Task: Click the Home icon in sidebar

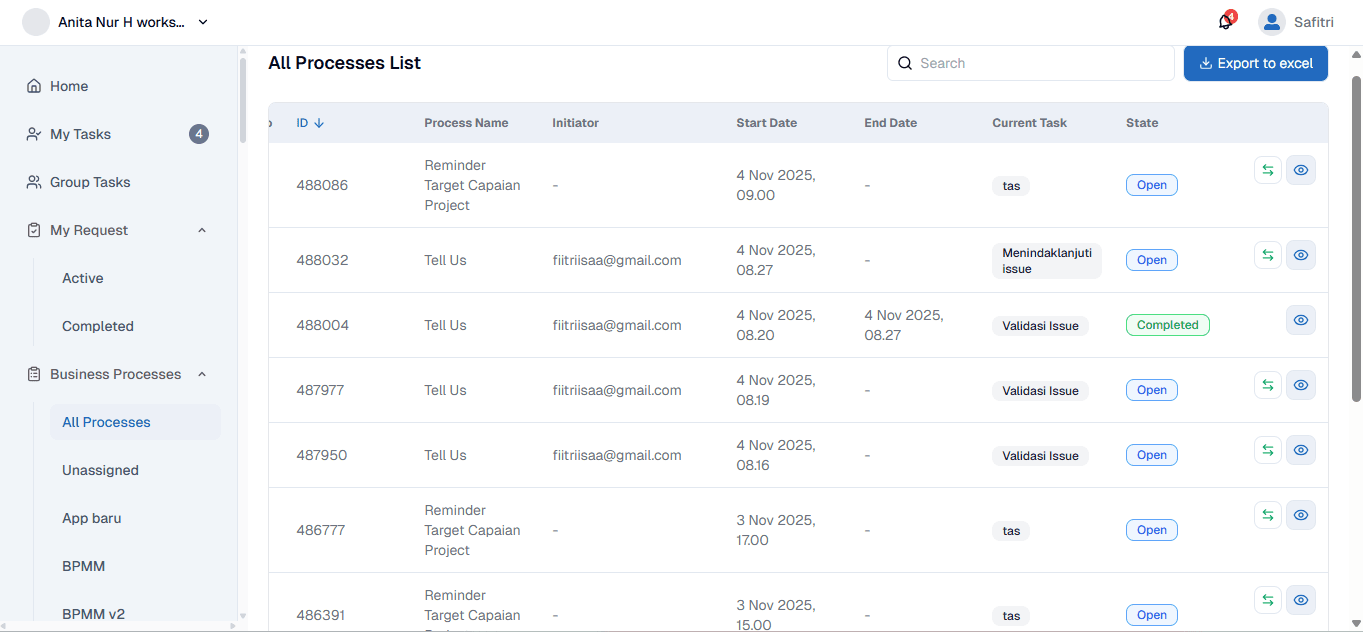Action: click(x=34, y=86)
